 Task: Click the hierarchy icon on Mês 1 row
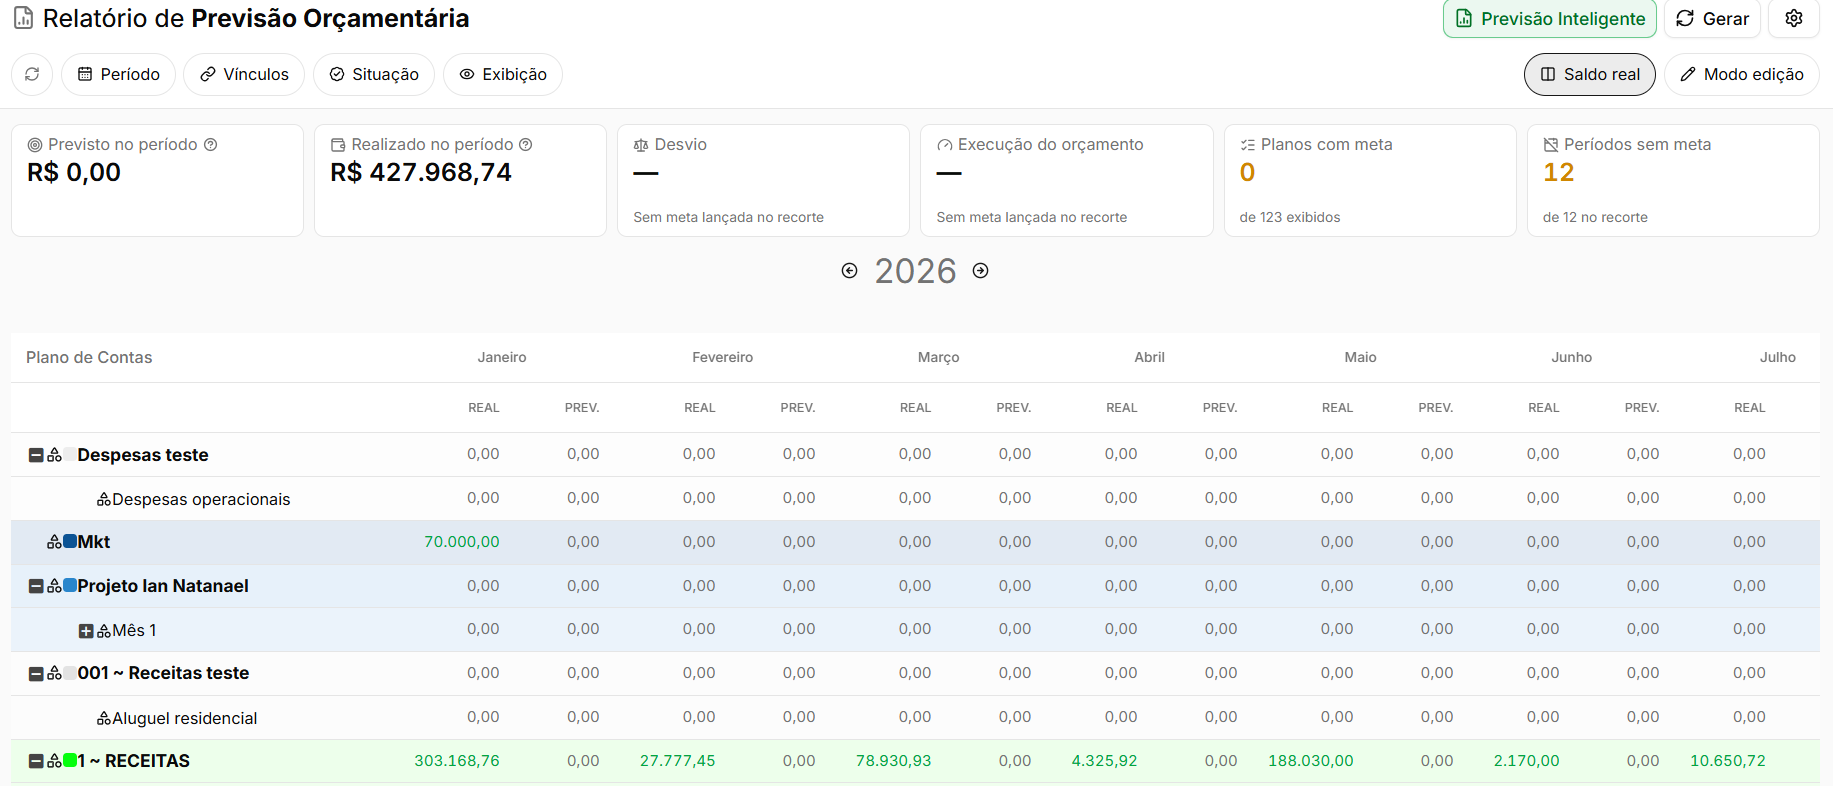coord(104,631)
